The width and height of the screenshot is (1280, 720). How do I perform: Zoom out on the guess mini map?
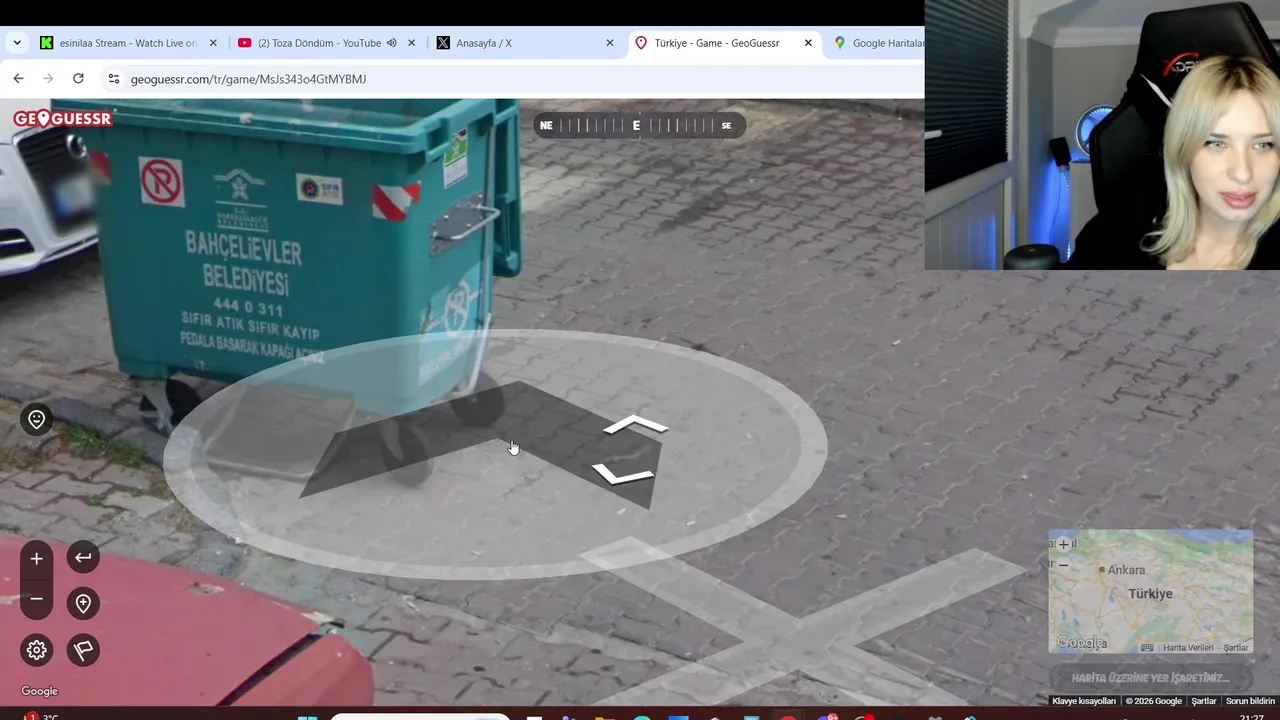coord(1063,564)
